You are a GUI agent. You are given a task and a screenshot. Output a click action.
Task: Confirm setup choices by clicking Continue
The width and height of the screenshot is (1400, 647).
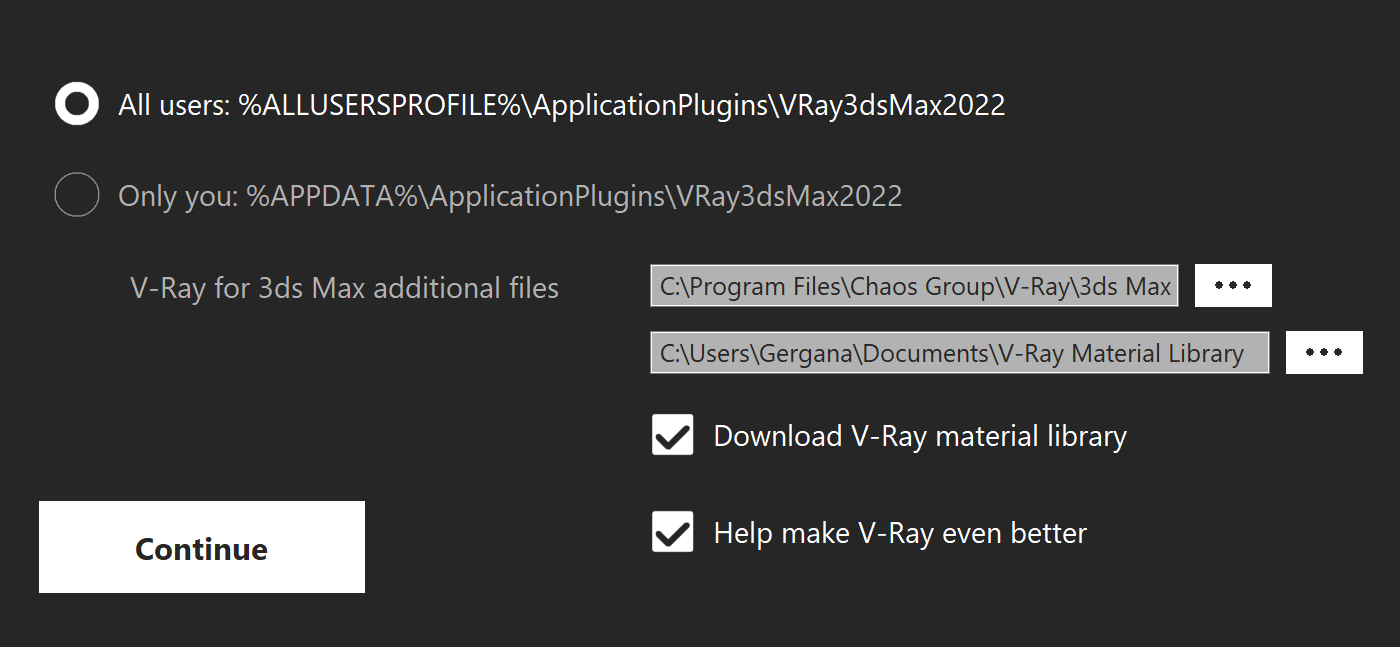click(201, 547)
